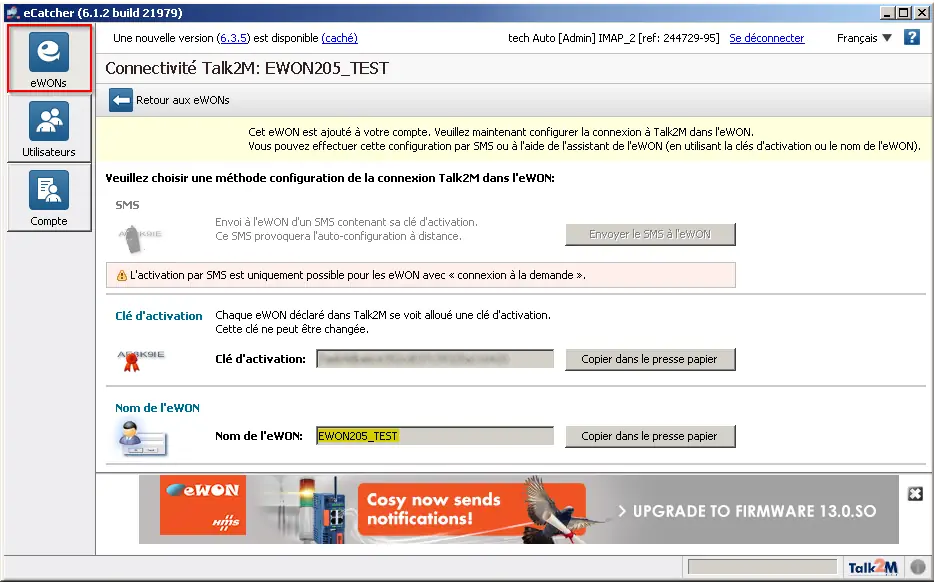Click the Nom de l'eWON field

[x=435, y=436]
